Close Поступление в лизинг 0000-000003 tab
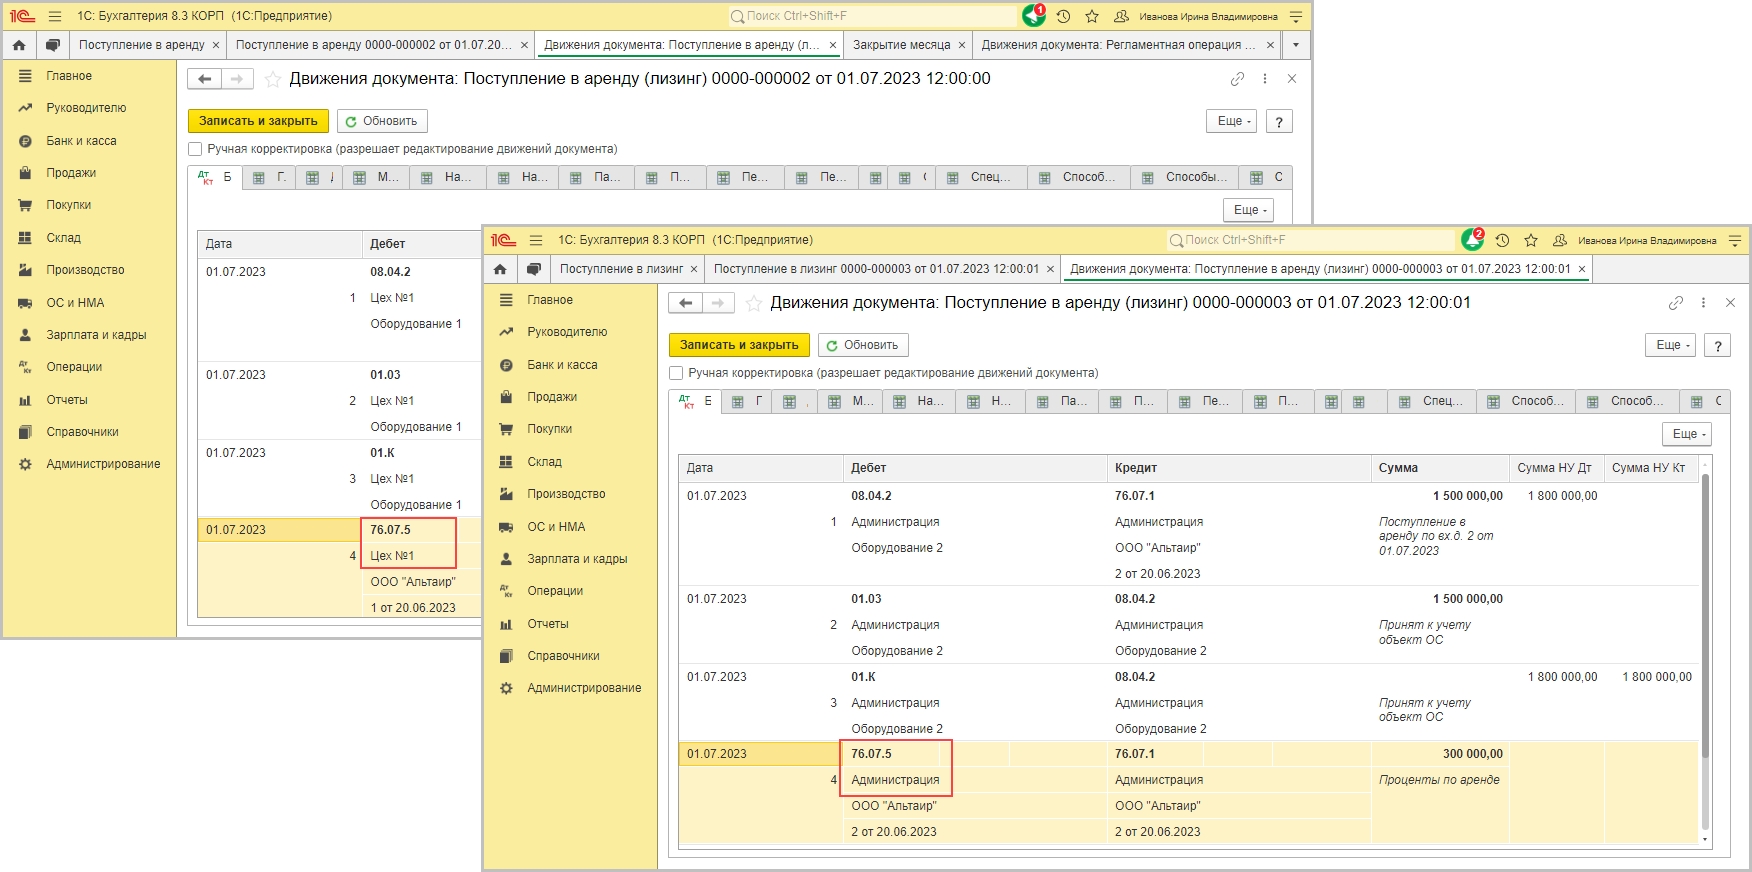The height and width of the screenshot is (872, 1752). point(1050,269)
